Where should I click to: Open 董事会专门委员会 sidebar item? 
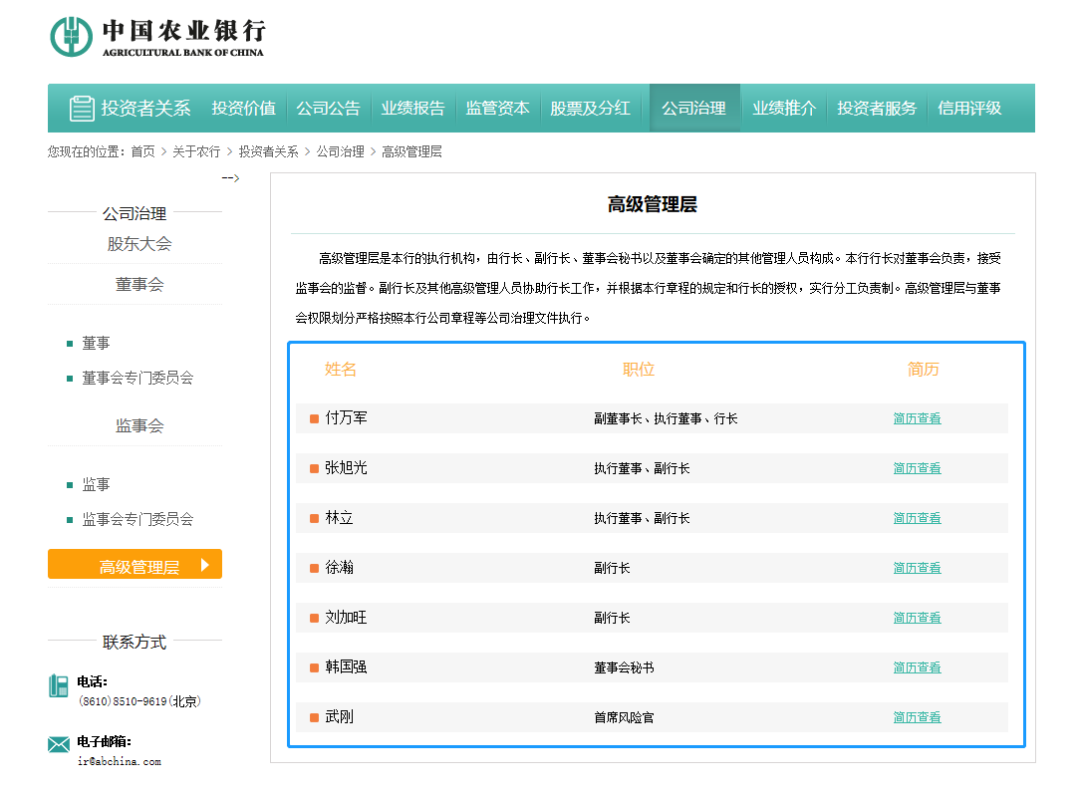(138, 377)
